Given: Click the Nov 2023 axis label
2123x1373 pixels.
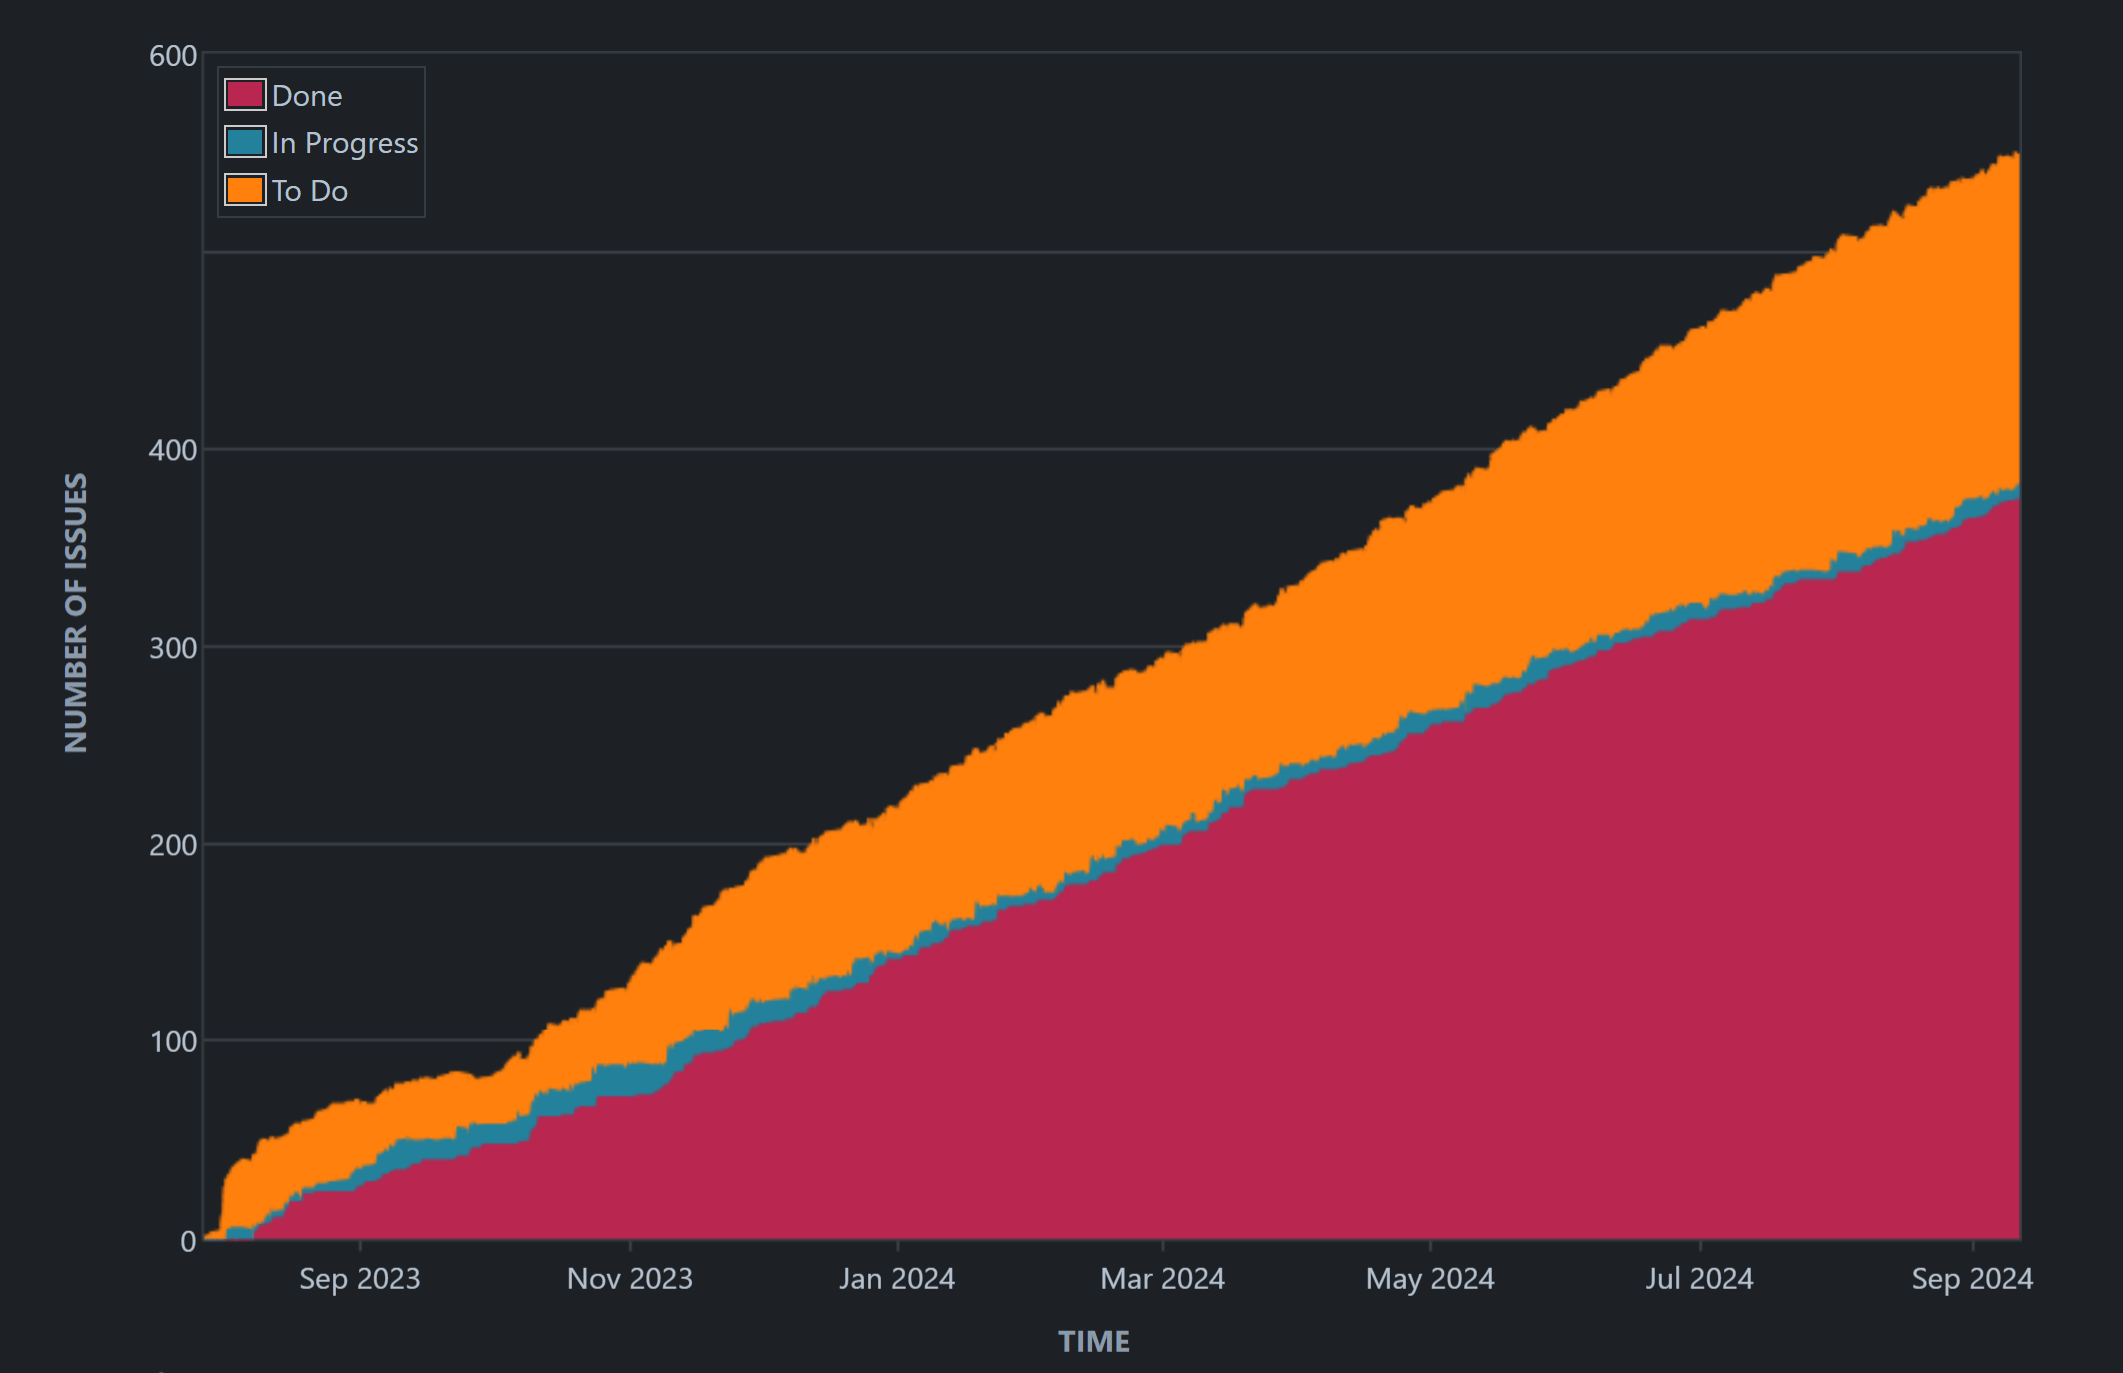Looking at the screenshot, I should [630, 1279].
